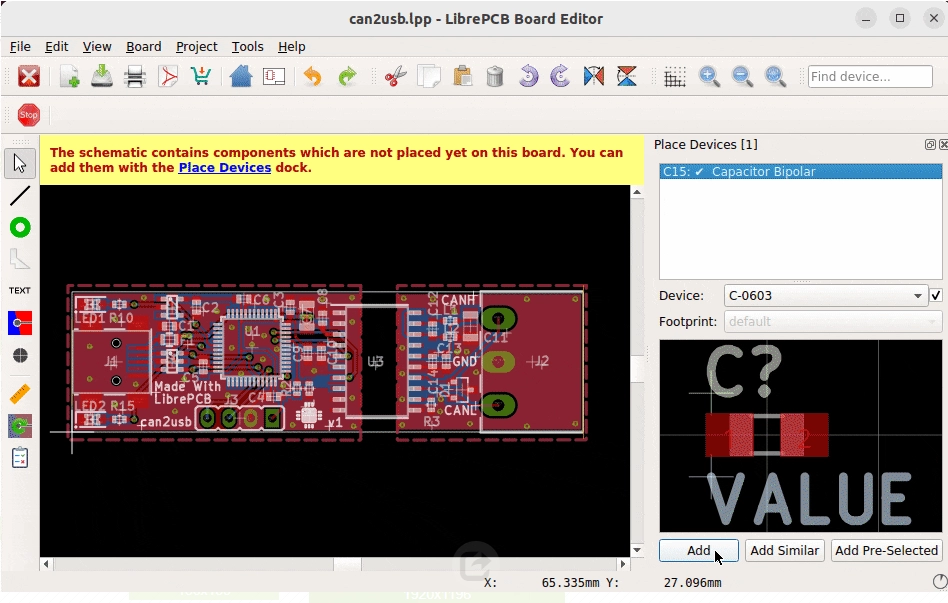Viewport: 948px width, 603px height.
Task: Open the Device C-0603 dropdown
Action: pyautogui.click(x=826, y=296)
